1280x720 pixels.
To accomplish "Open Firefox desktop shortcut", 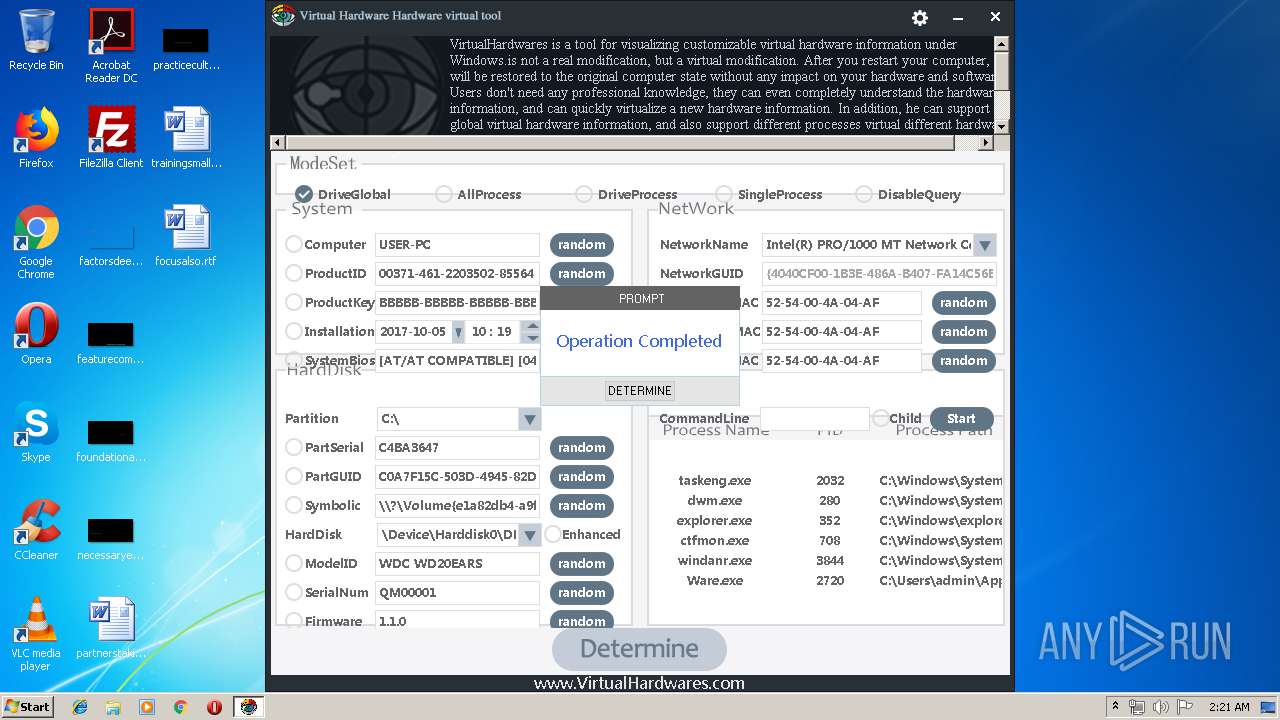I will [36, 138].
